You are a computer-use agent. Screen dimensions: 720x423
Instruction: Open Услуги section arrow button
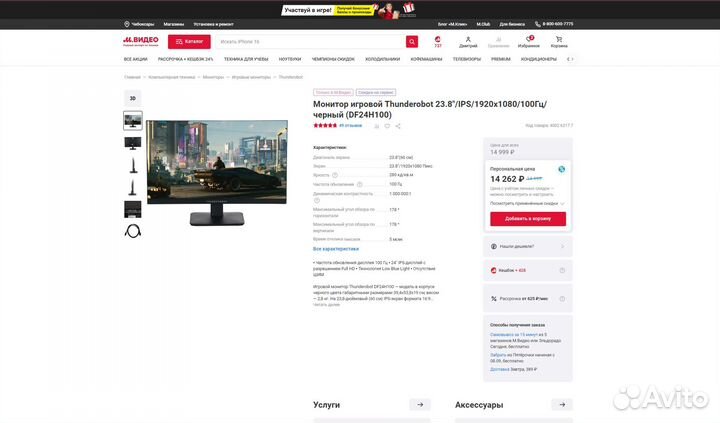coord(420,405)
